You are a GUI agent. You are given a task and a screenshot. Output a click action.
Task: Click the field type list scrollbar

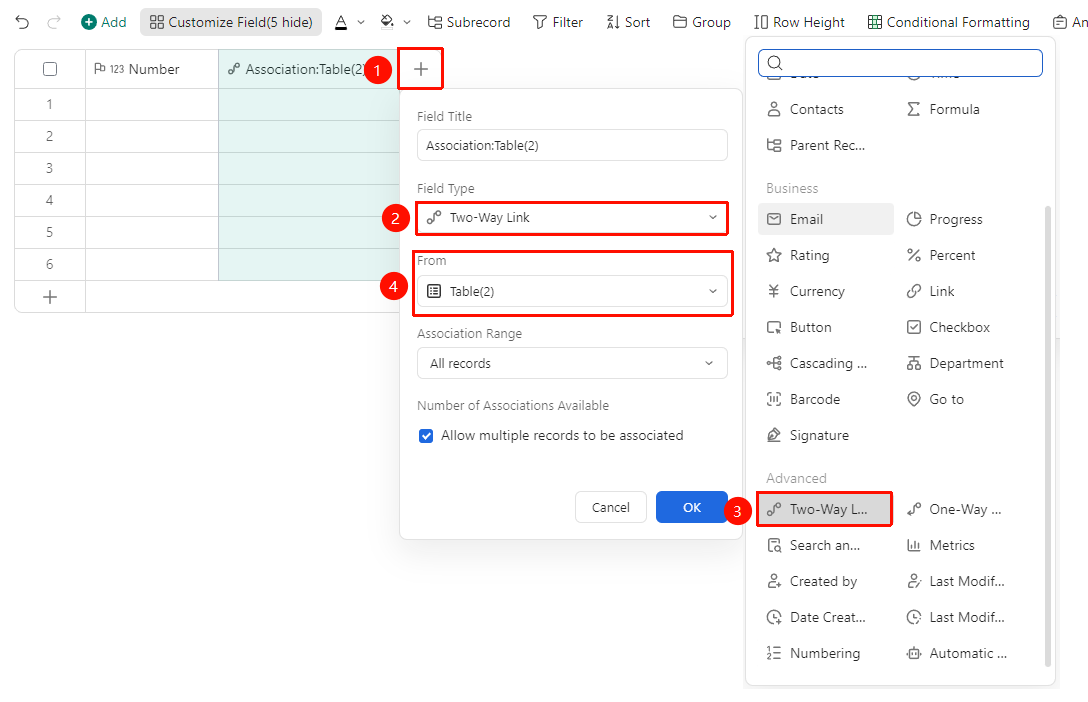click(1048, 436)
